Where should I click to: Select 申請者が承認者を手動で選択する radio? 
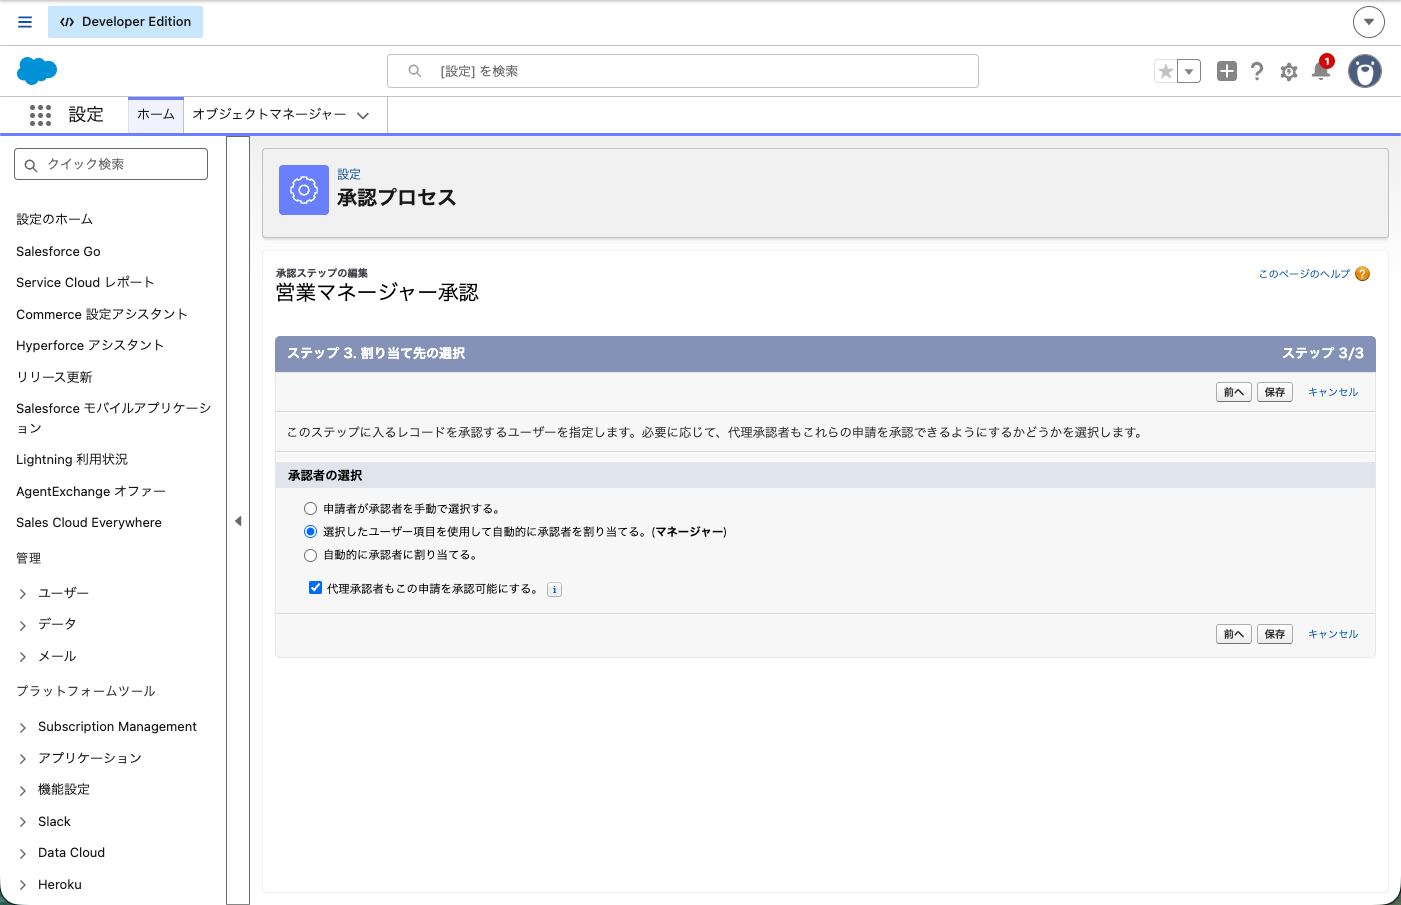(x=311, y=509)
